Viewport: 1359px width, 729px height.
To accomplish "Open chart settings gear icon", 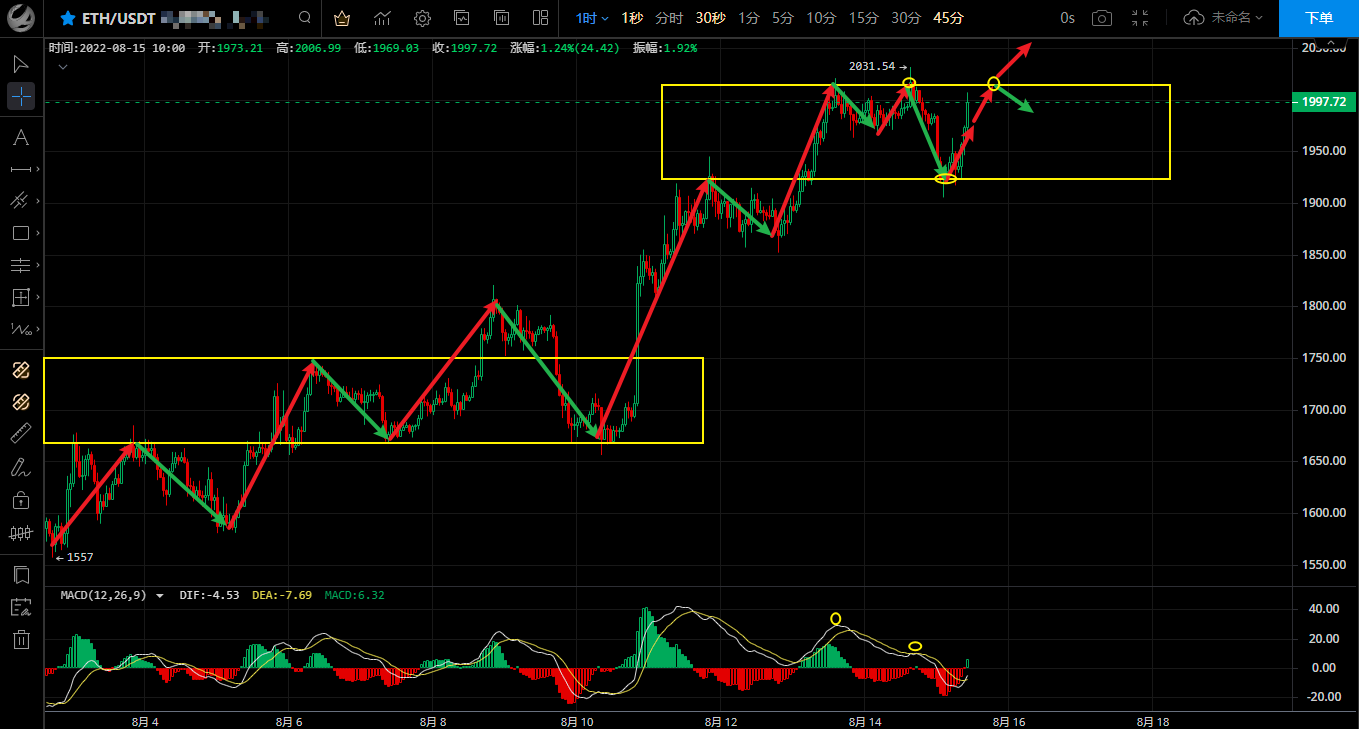I will pyautogui.click(x=422, y=18).
